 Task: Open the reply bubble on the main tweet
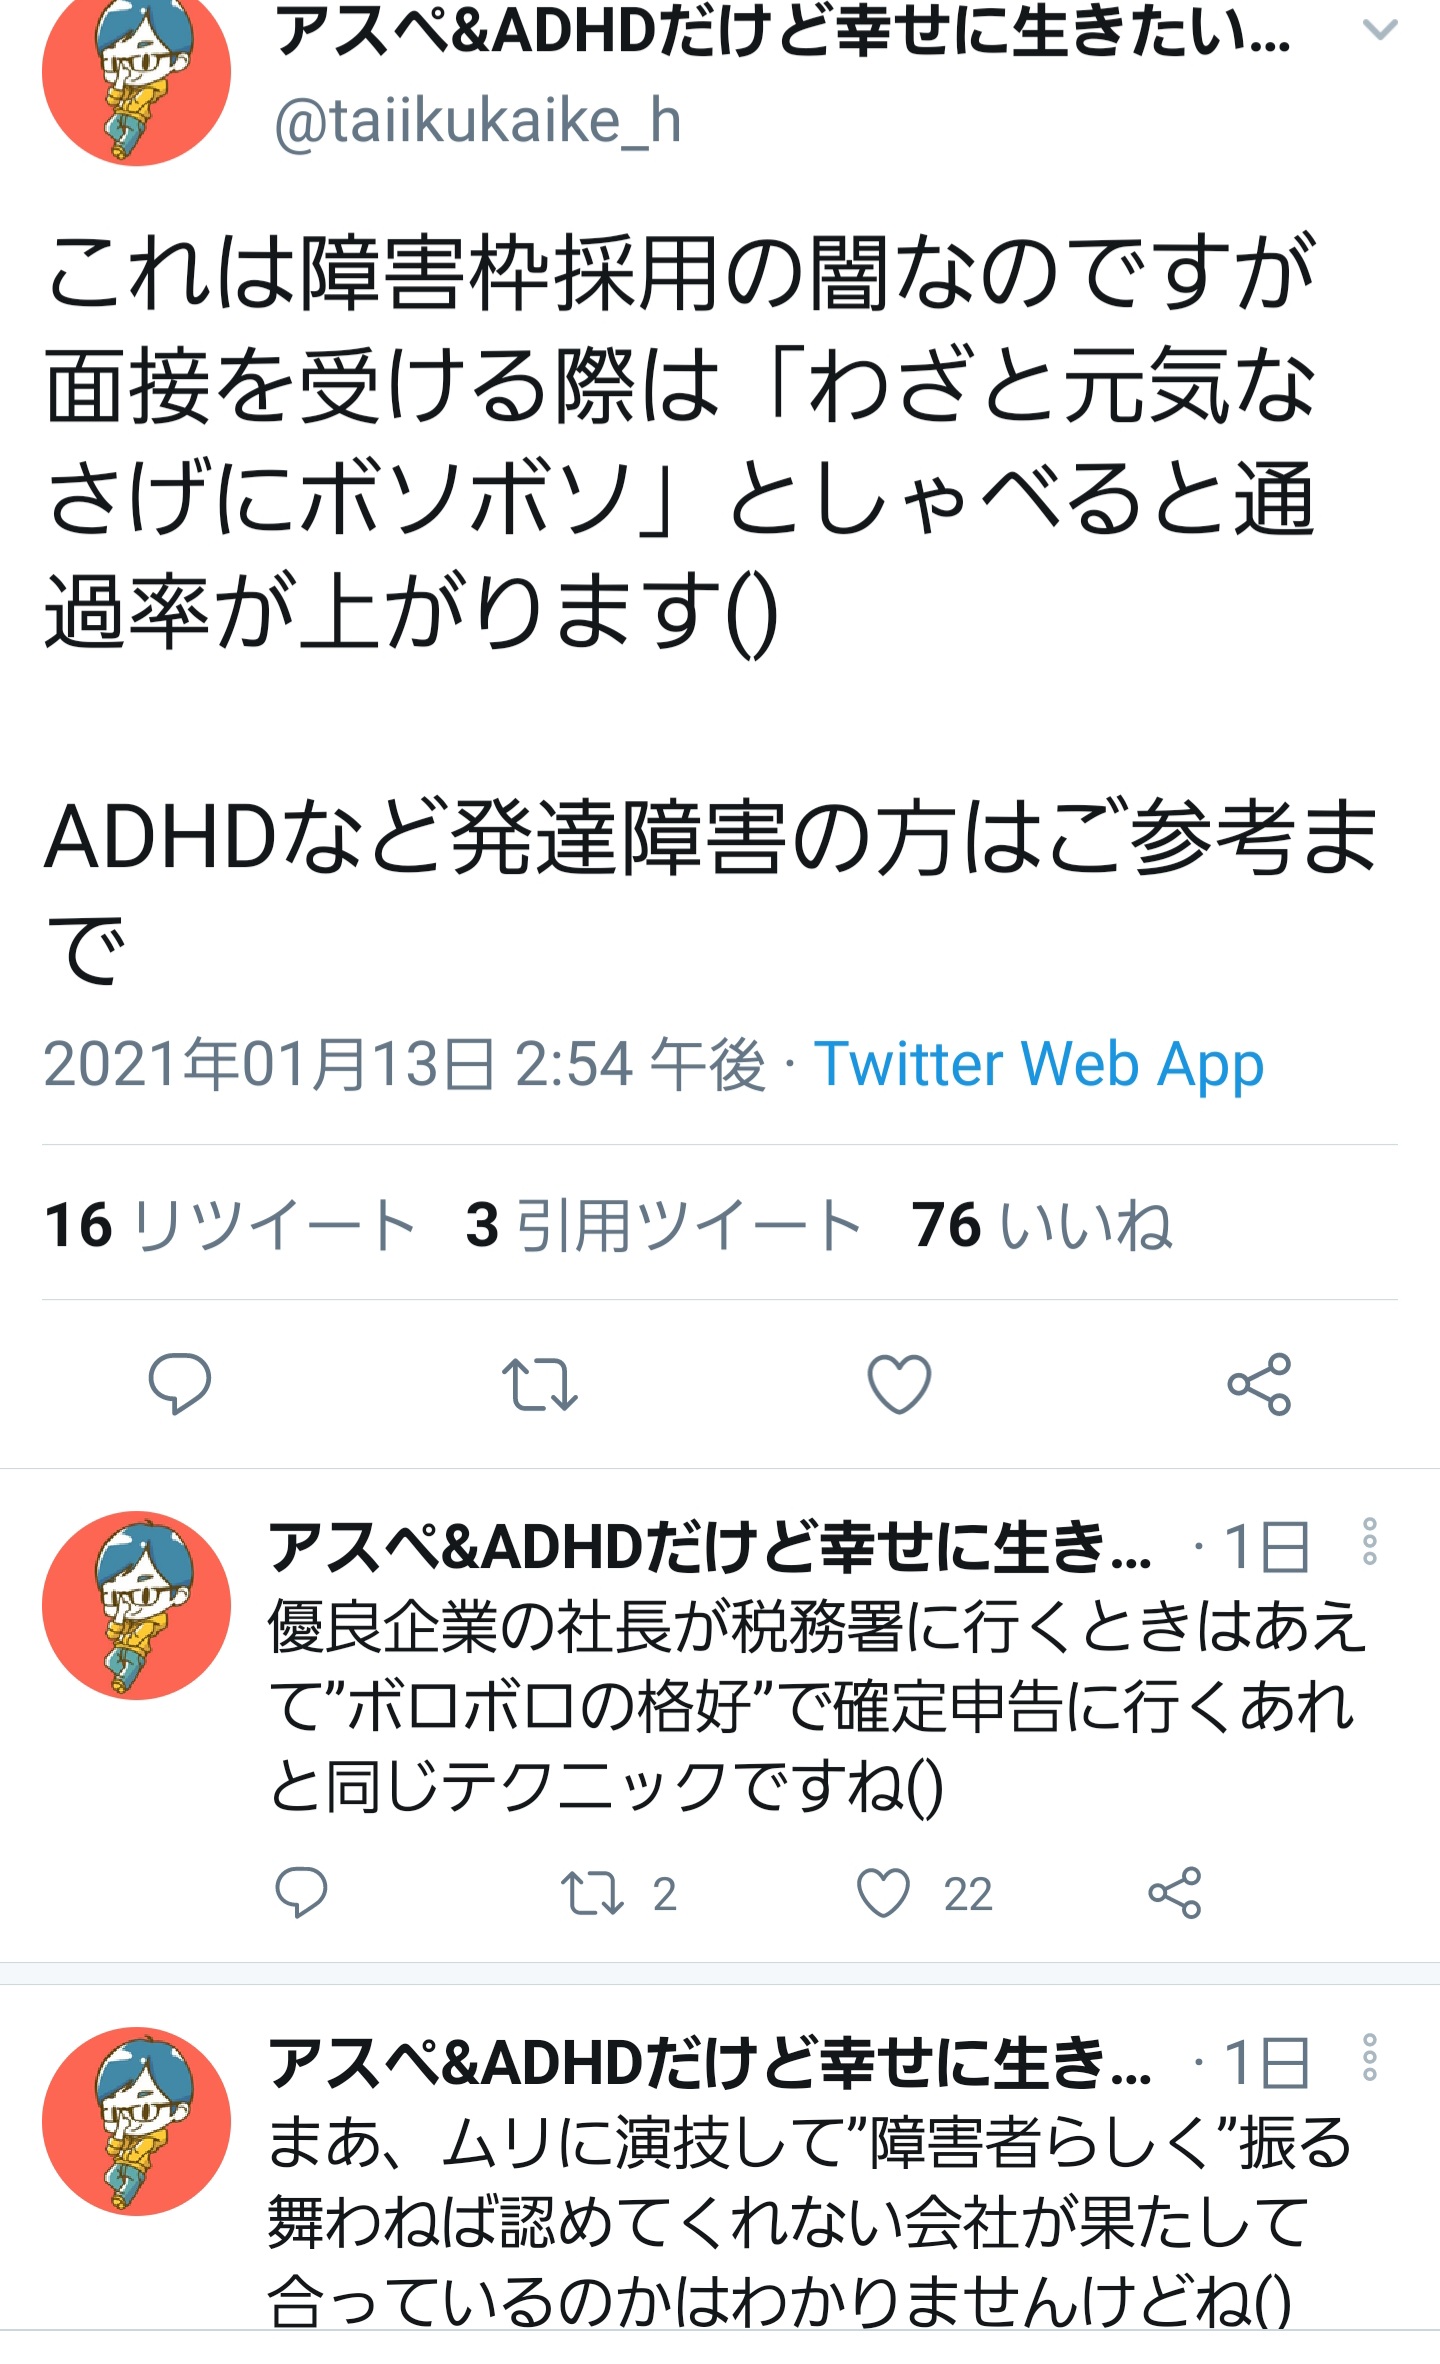pos(180,1383)
